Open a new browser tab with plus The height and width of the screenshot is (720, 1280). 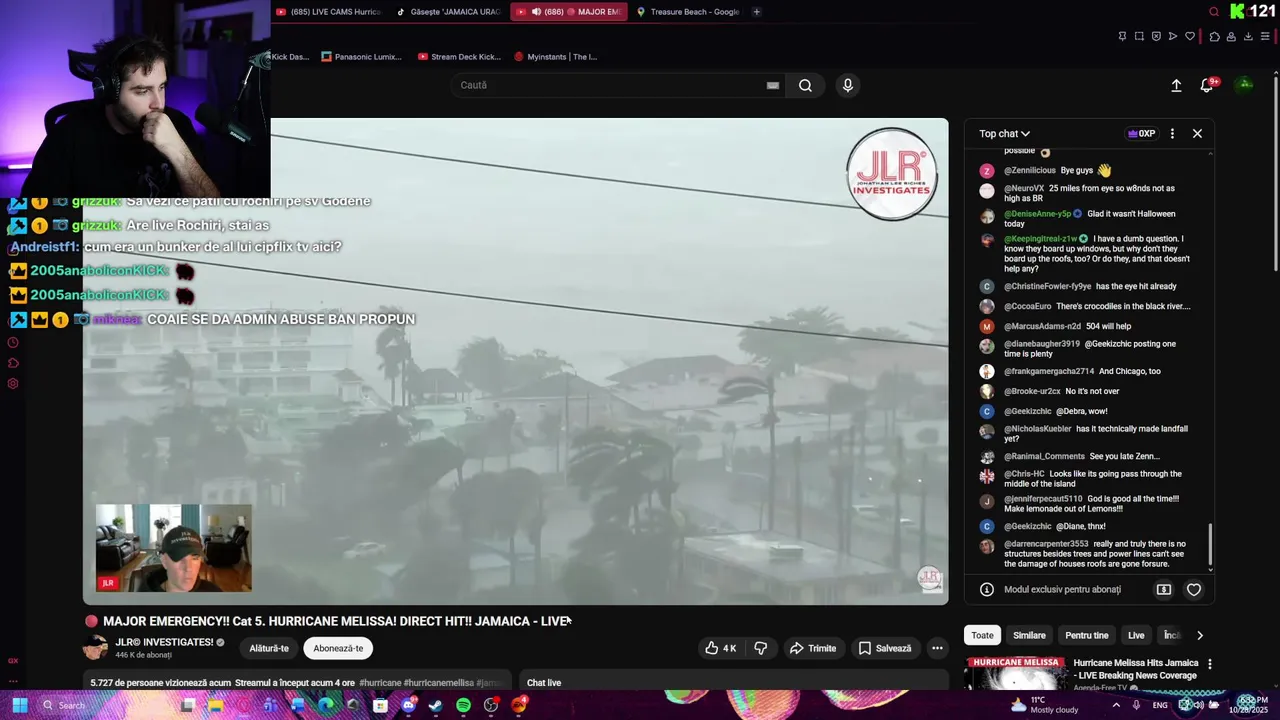[757, 12]
